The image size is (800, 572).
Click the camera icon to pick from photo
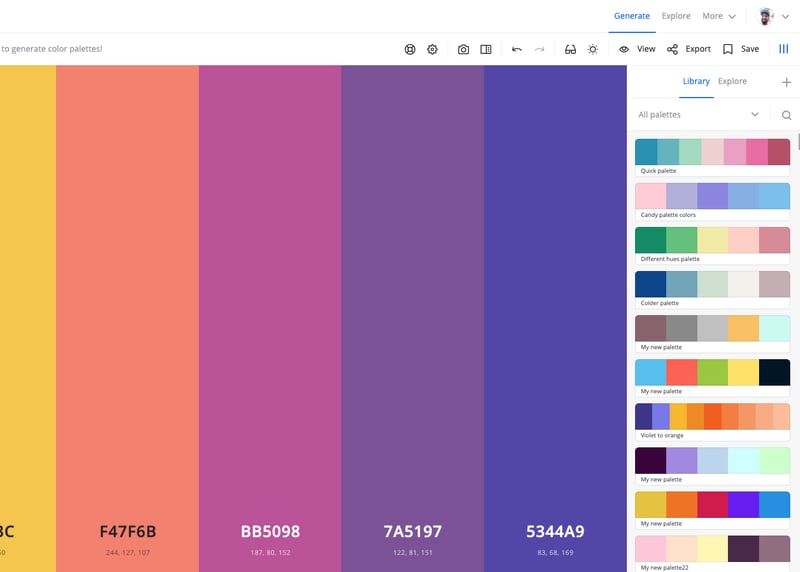tap(463, 49)
